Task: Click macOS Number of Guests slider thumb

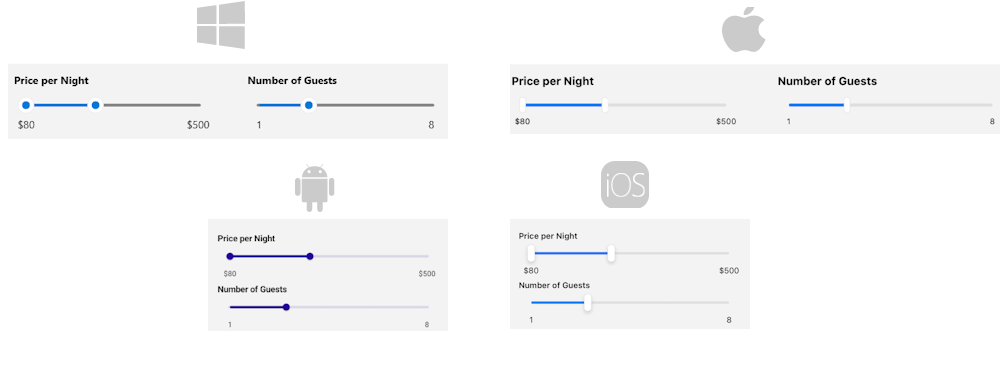Action: (847, 105)
